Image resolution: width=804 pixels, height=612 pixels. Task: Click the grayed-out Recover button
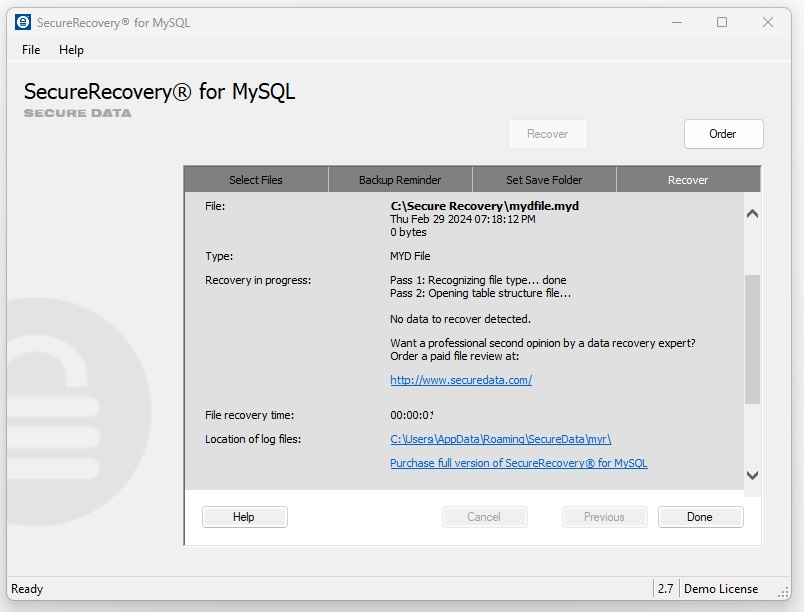(x=548, y=133)
